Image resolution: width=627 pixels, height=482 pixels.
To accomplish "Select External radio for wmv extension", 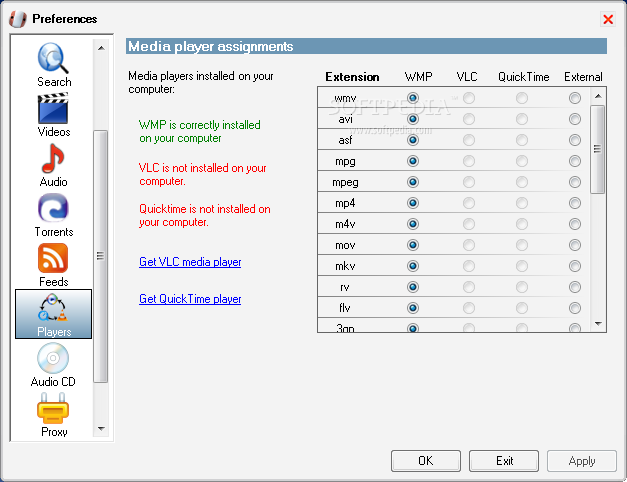I will 575,98.
